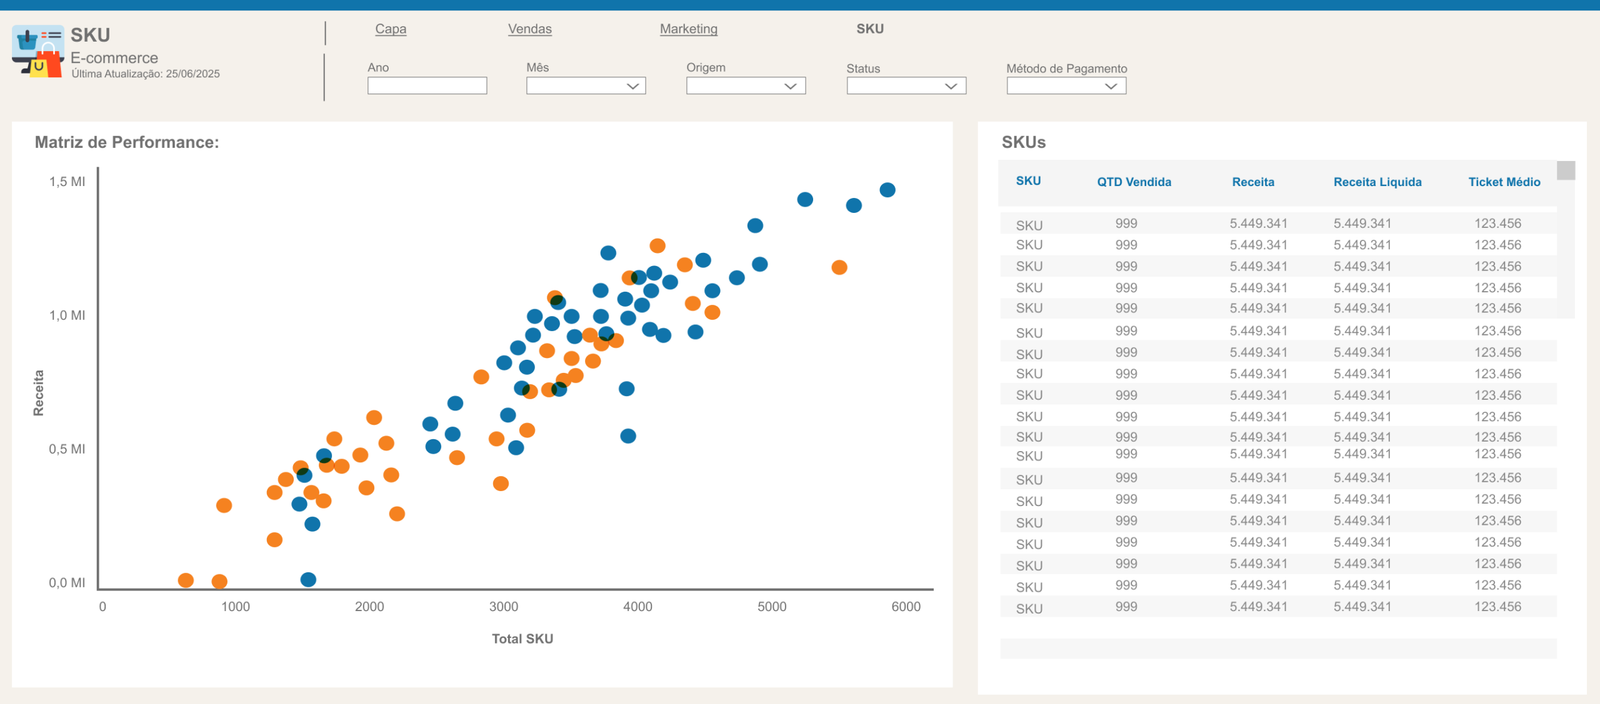
Task: Click the Ticket Médio column header
Action: [x=1504, y=182]
